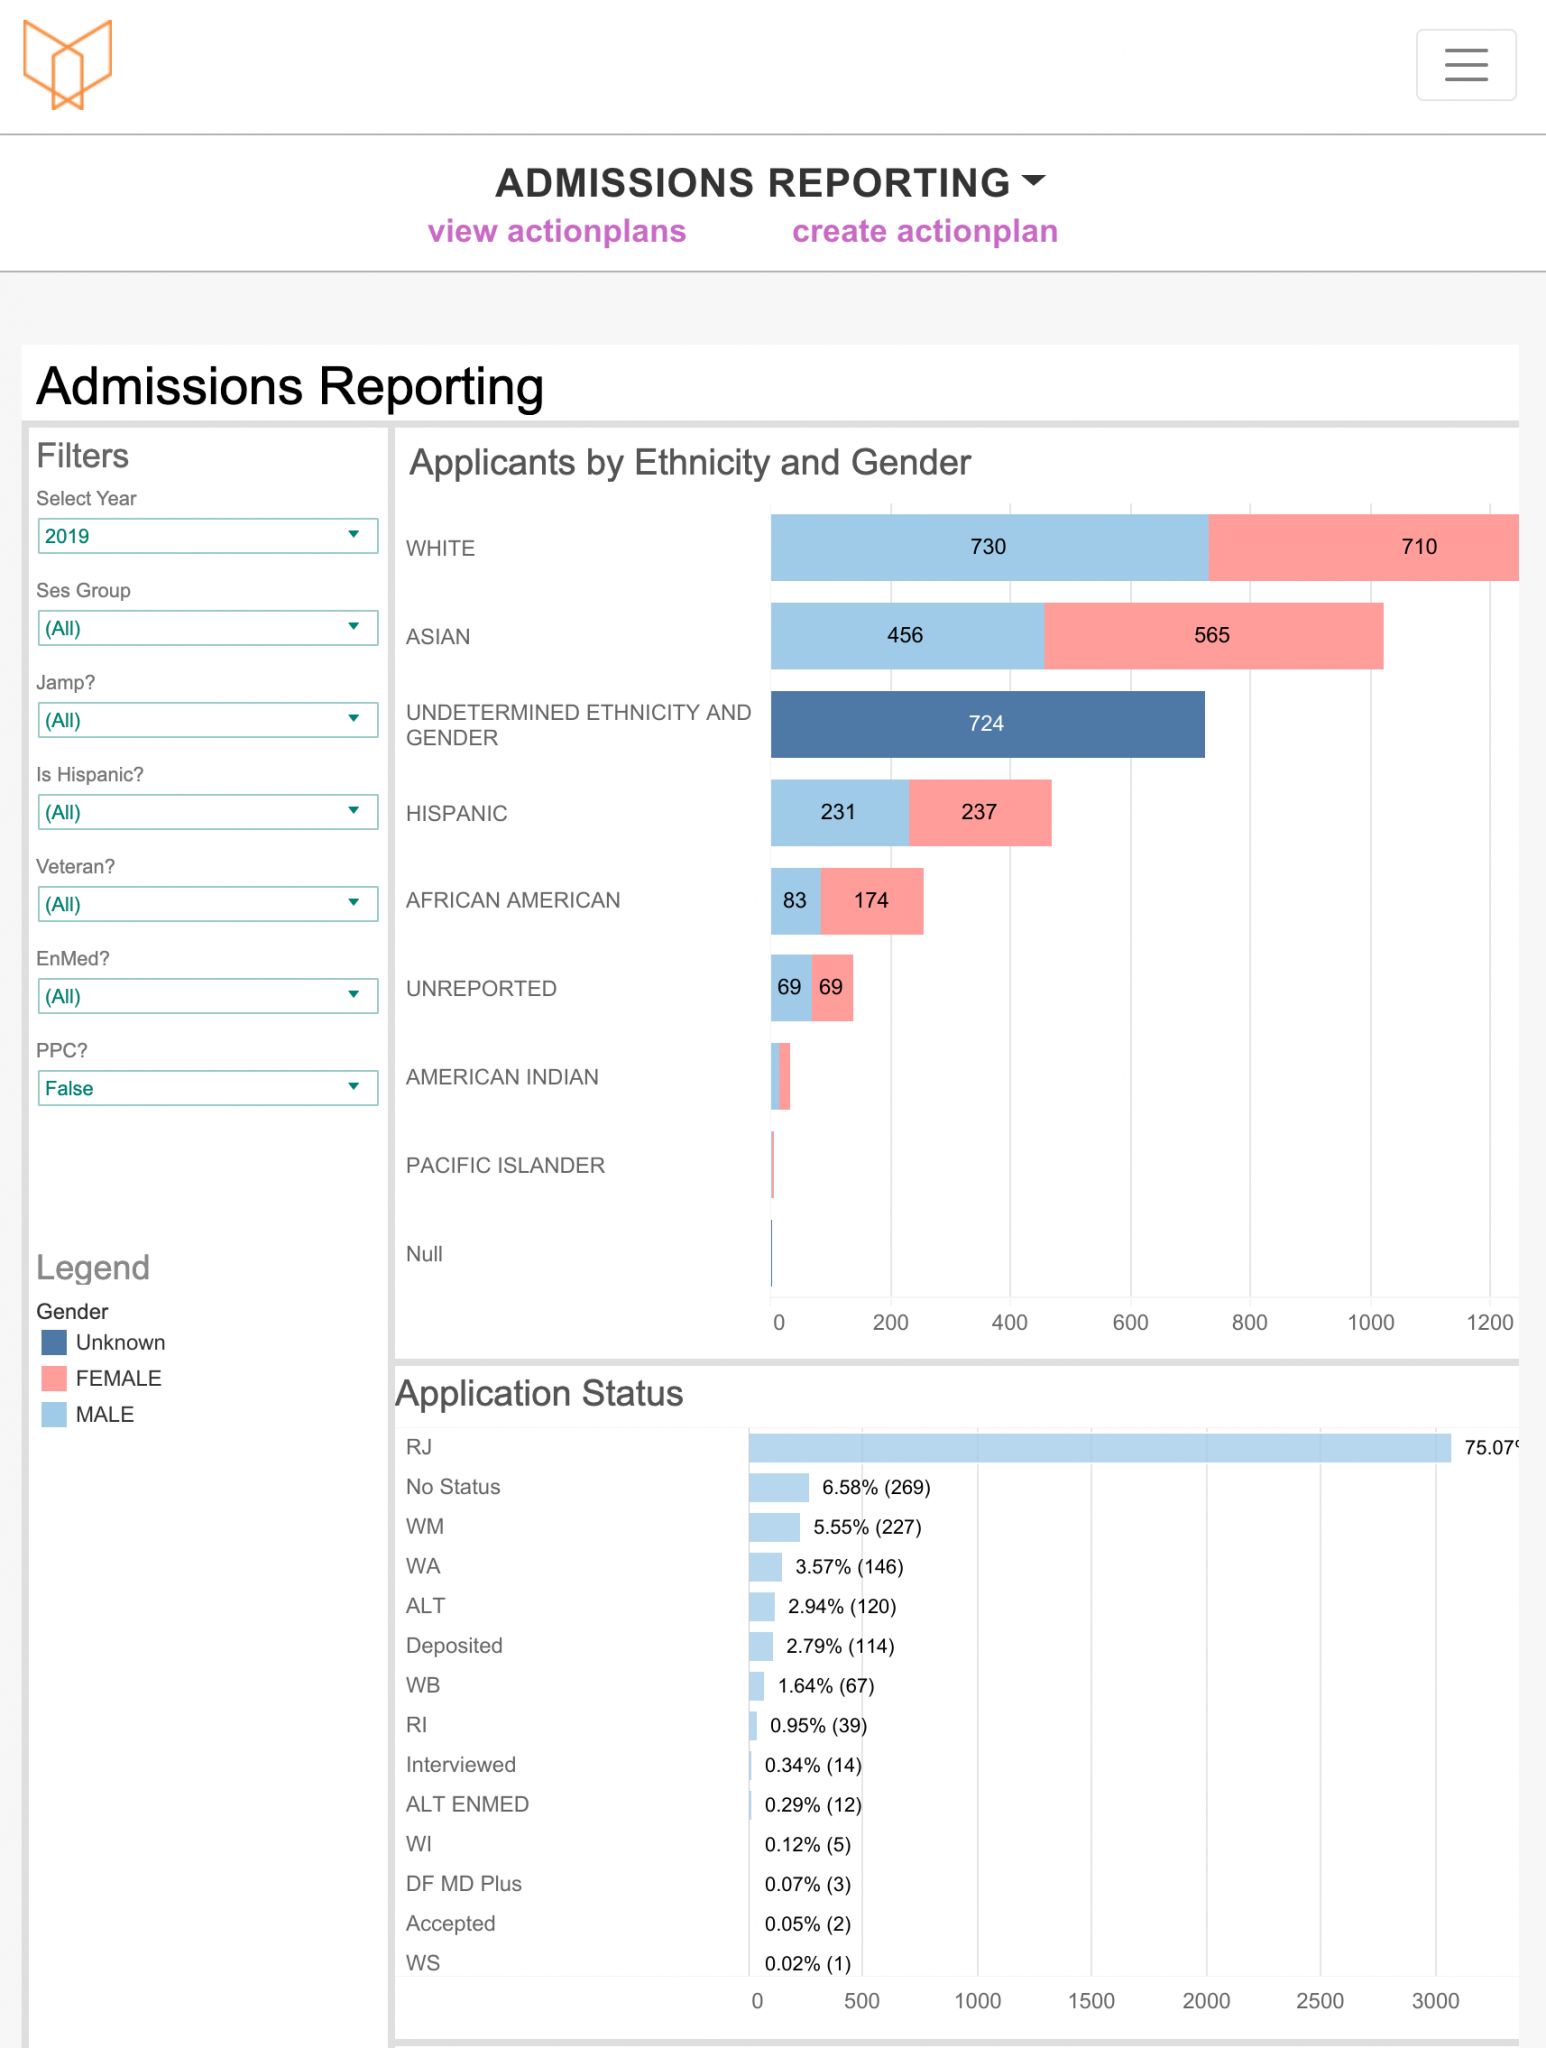This screenshot has height=2048, width=1546.
Task: Click the African American female bar 174
Action: pos(872,901)
